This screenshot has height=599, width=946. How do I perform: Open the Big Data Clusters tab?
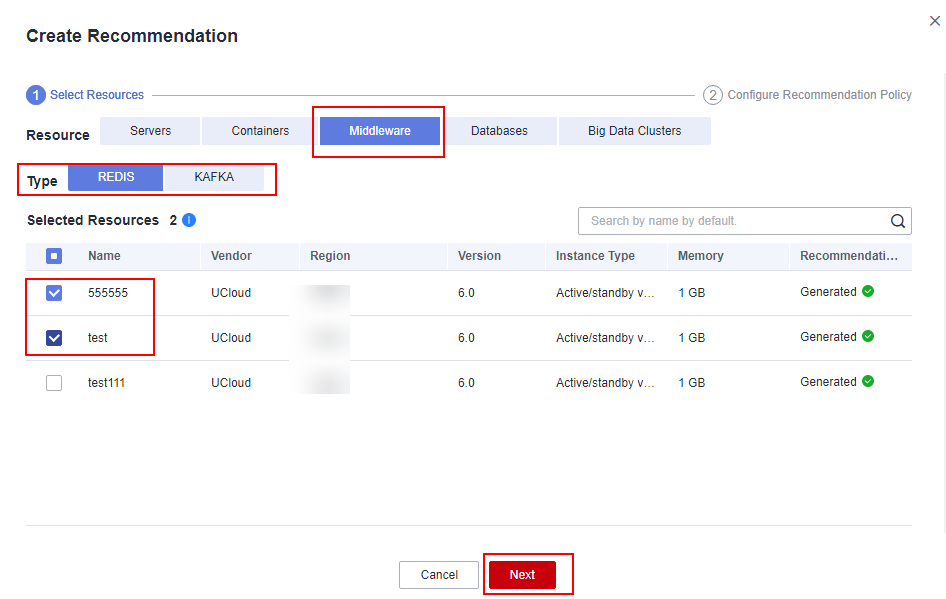pyautogui.click(x=634, y=131)
